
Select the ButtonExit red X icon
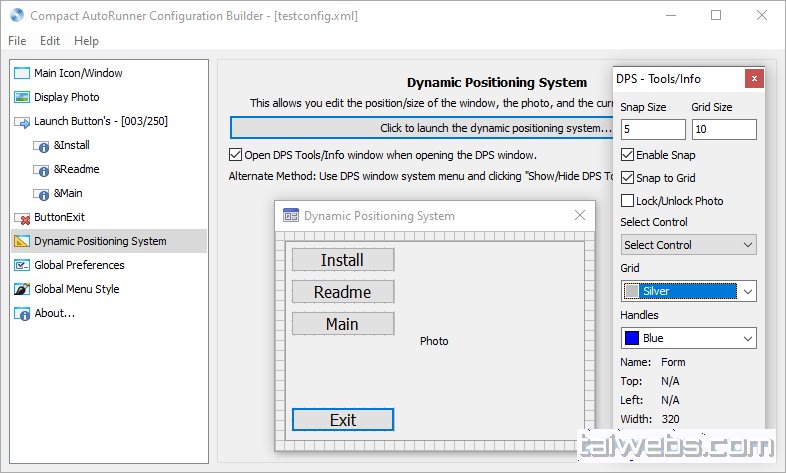[22, 217]
